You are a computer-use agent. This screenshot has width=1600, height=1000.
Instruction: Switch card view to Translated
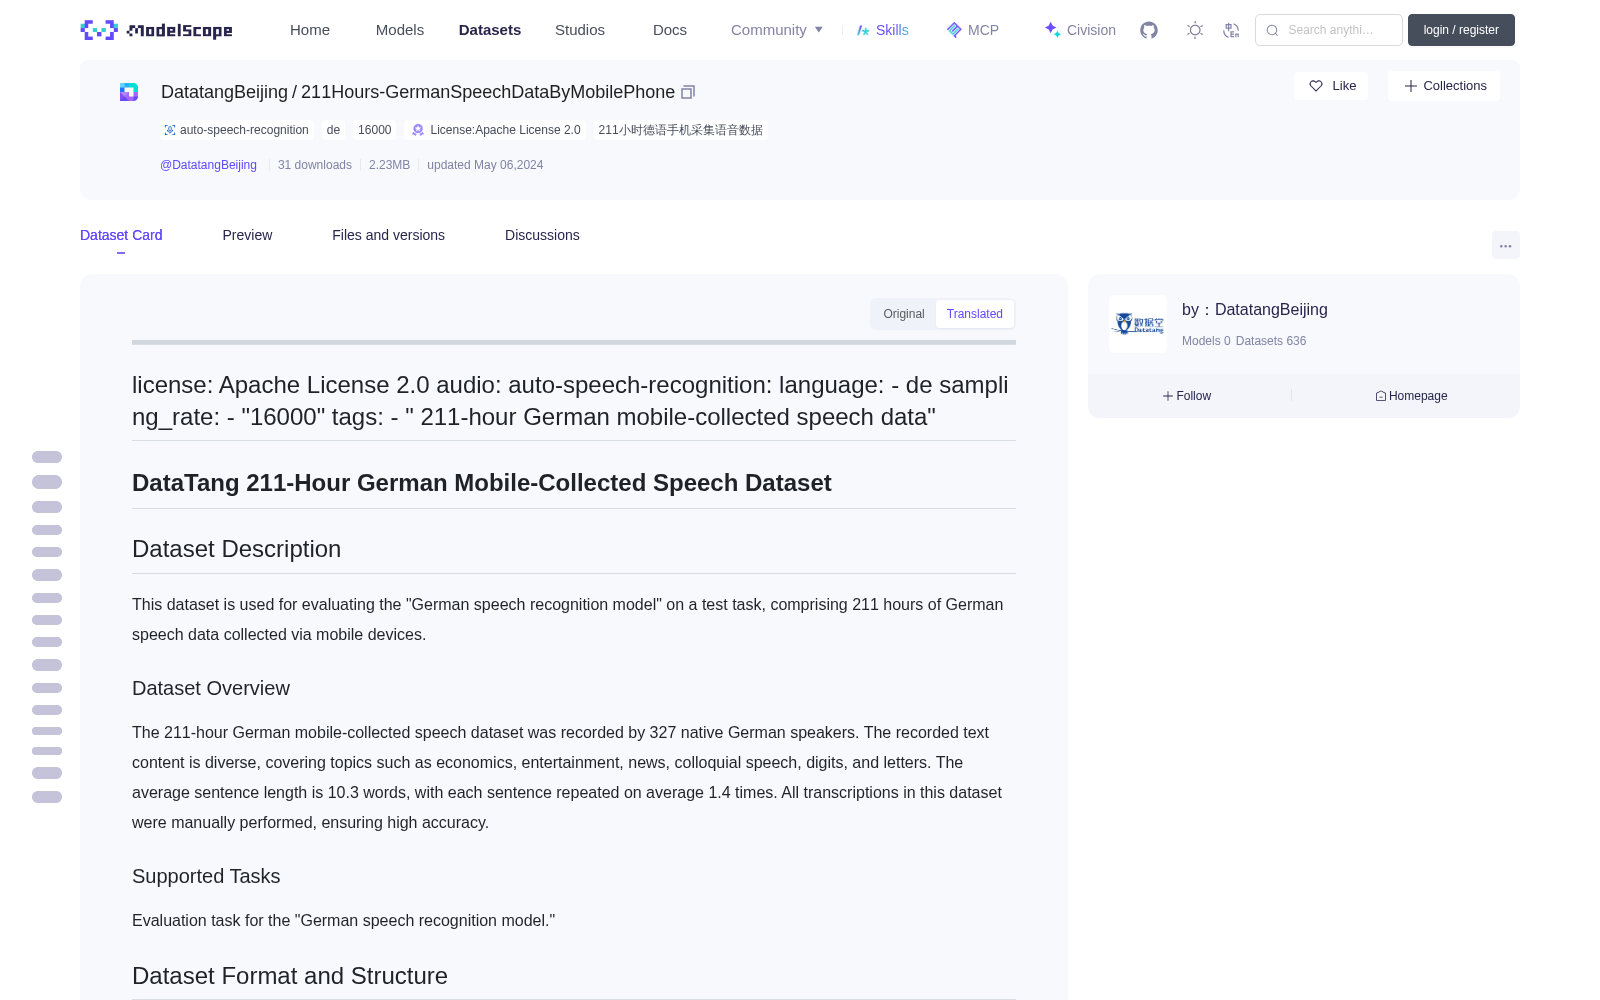pyautogui.click(x=975, y=314)
